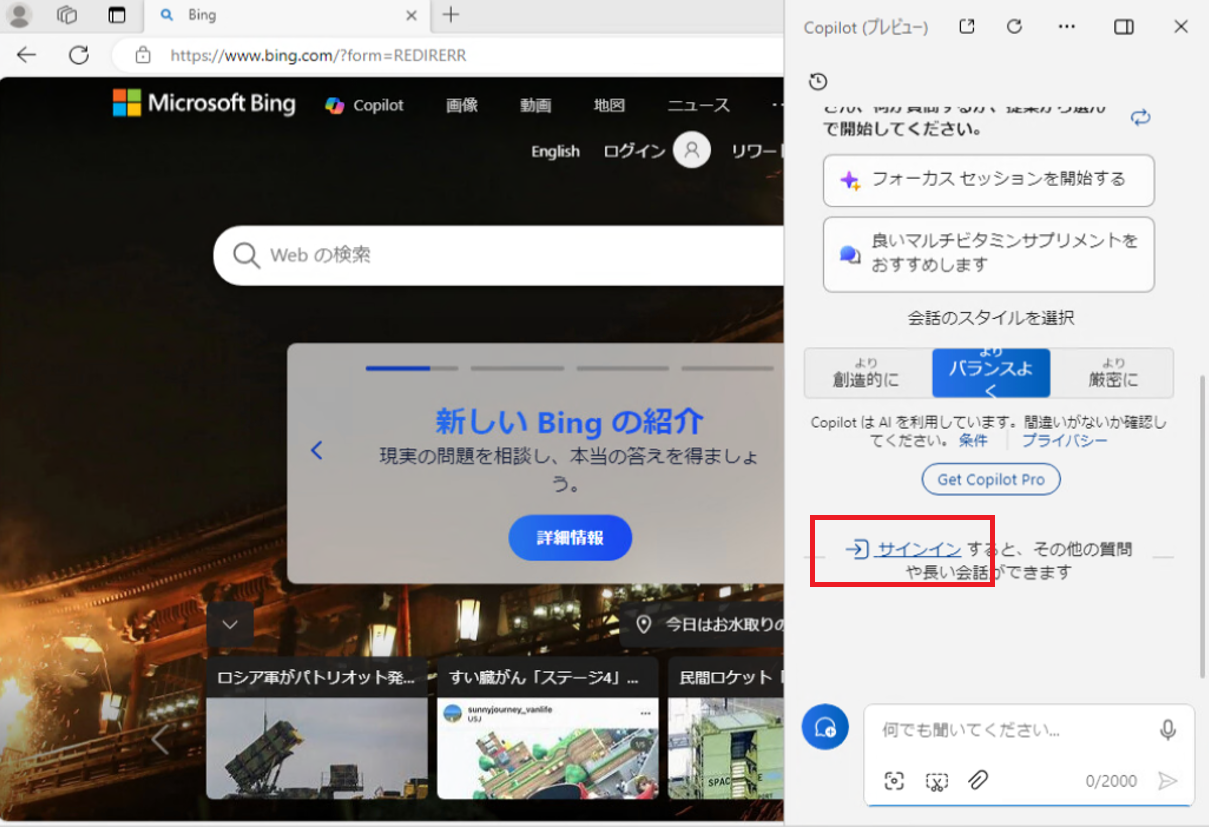Screen dimensions: 1209x827
Task: Click the tab actions menu icon
Action: (x=118, y=15)
